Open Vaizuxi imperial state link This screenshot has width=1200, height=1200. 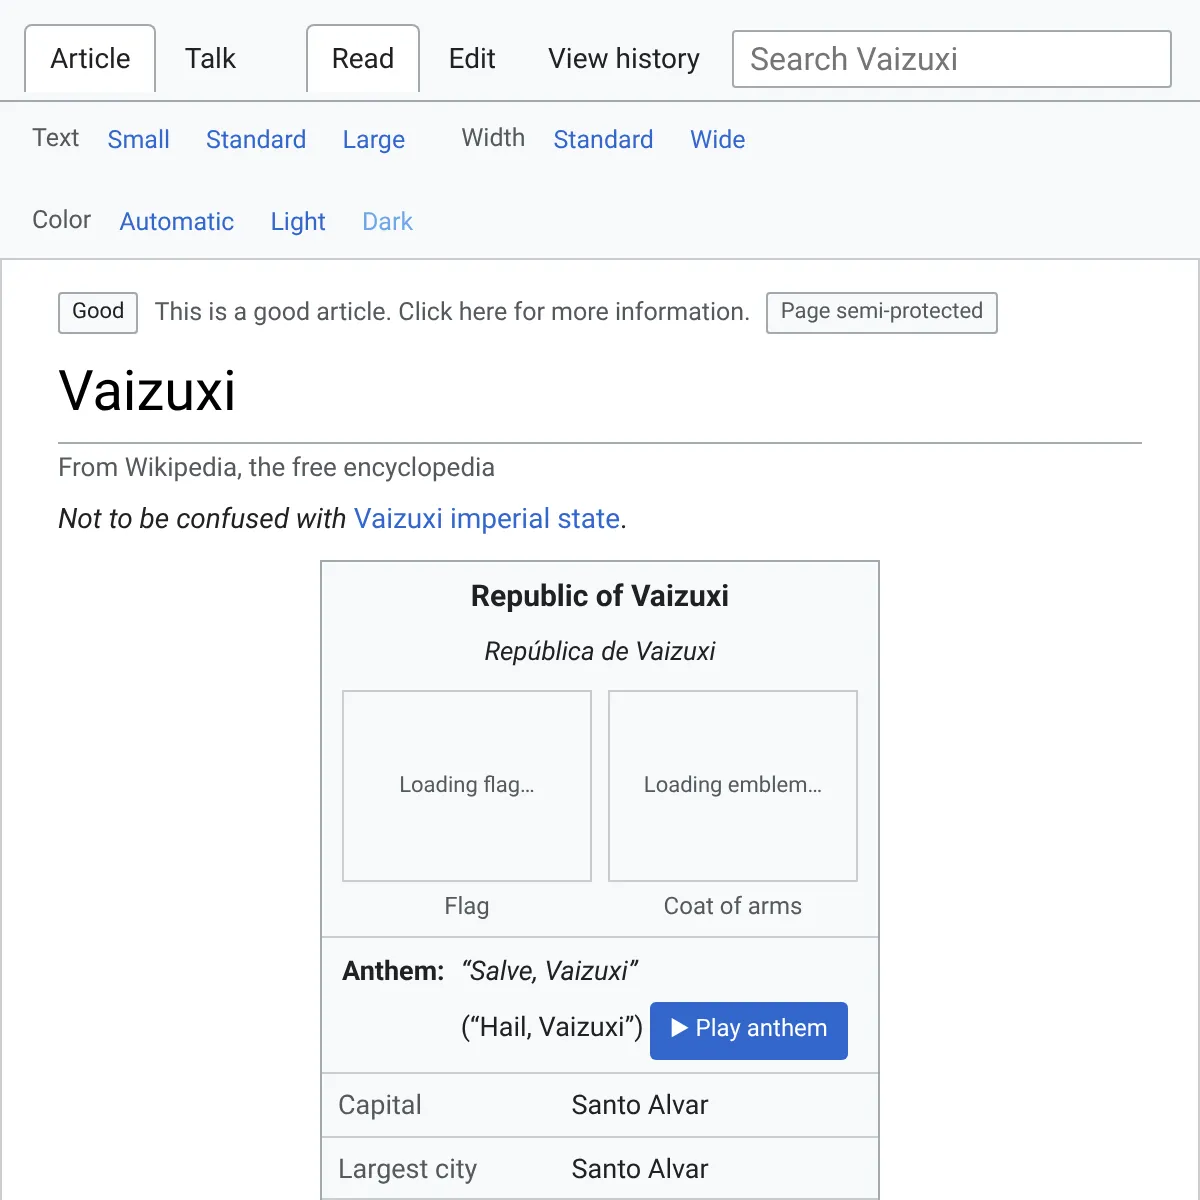click(487, 519)
